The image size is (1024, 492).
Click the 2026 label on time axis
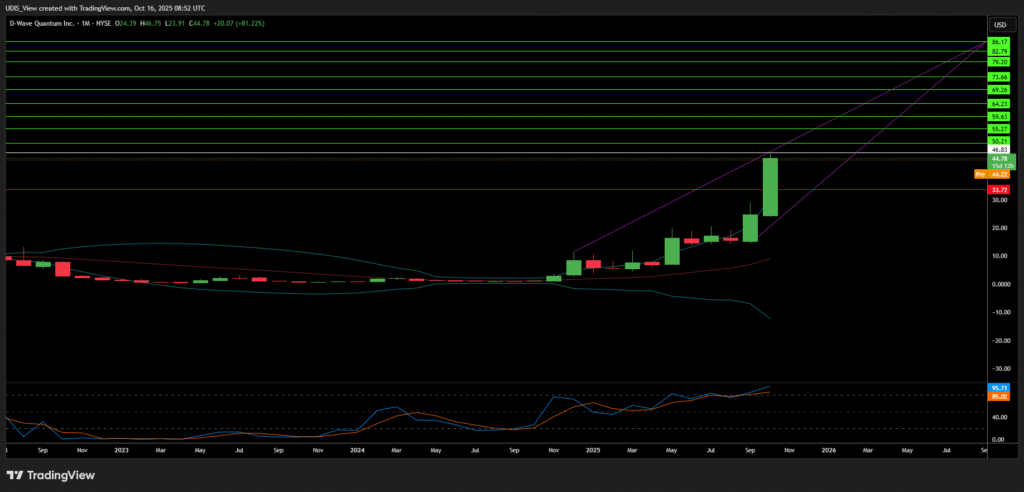828,451
